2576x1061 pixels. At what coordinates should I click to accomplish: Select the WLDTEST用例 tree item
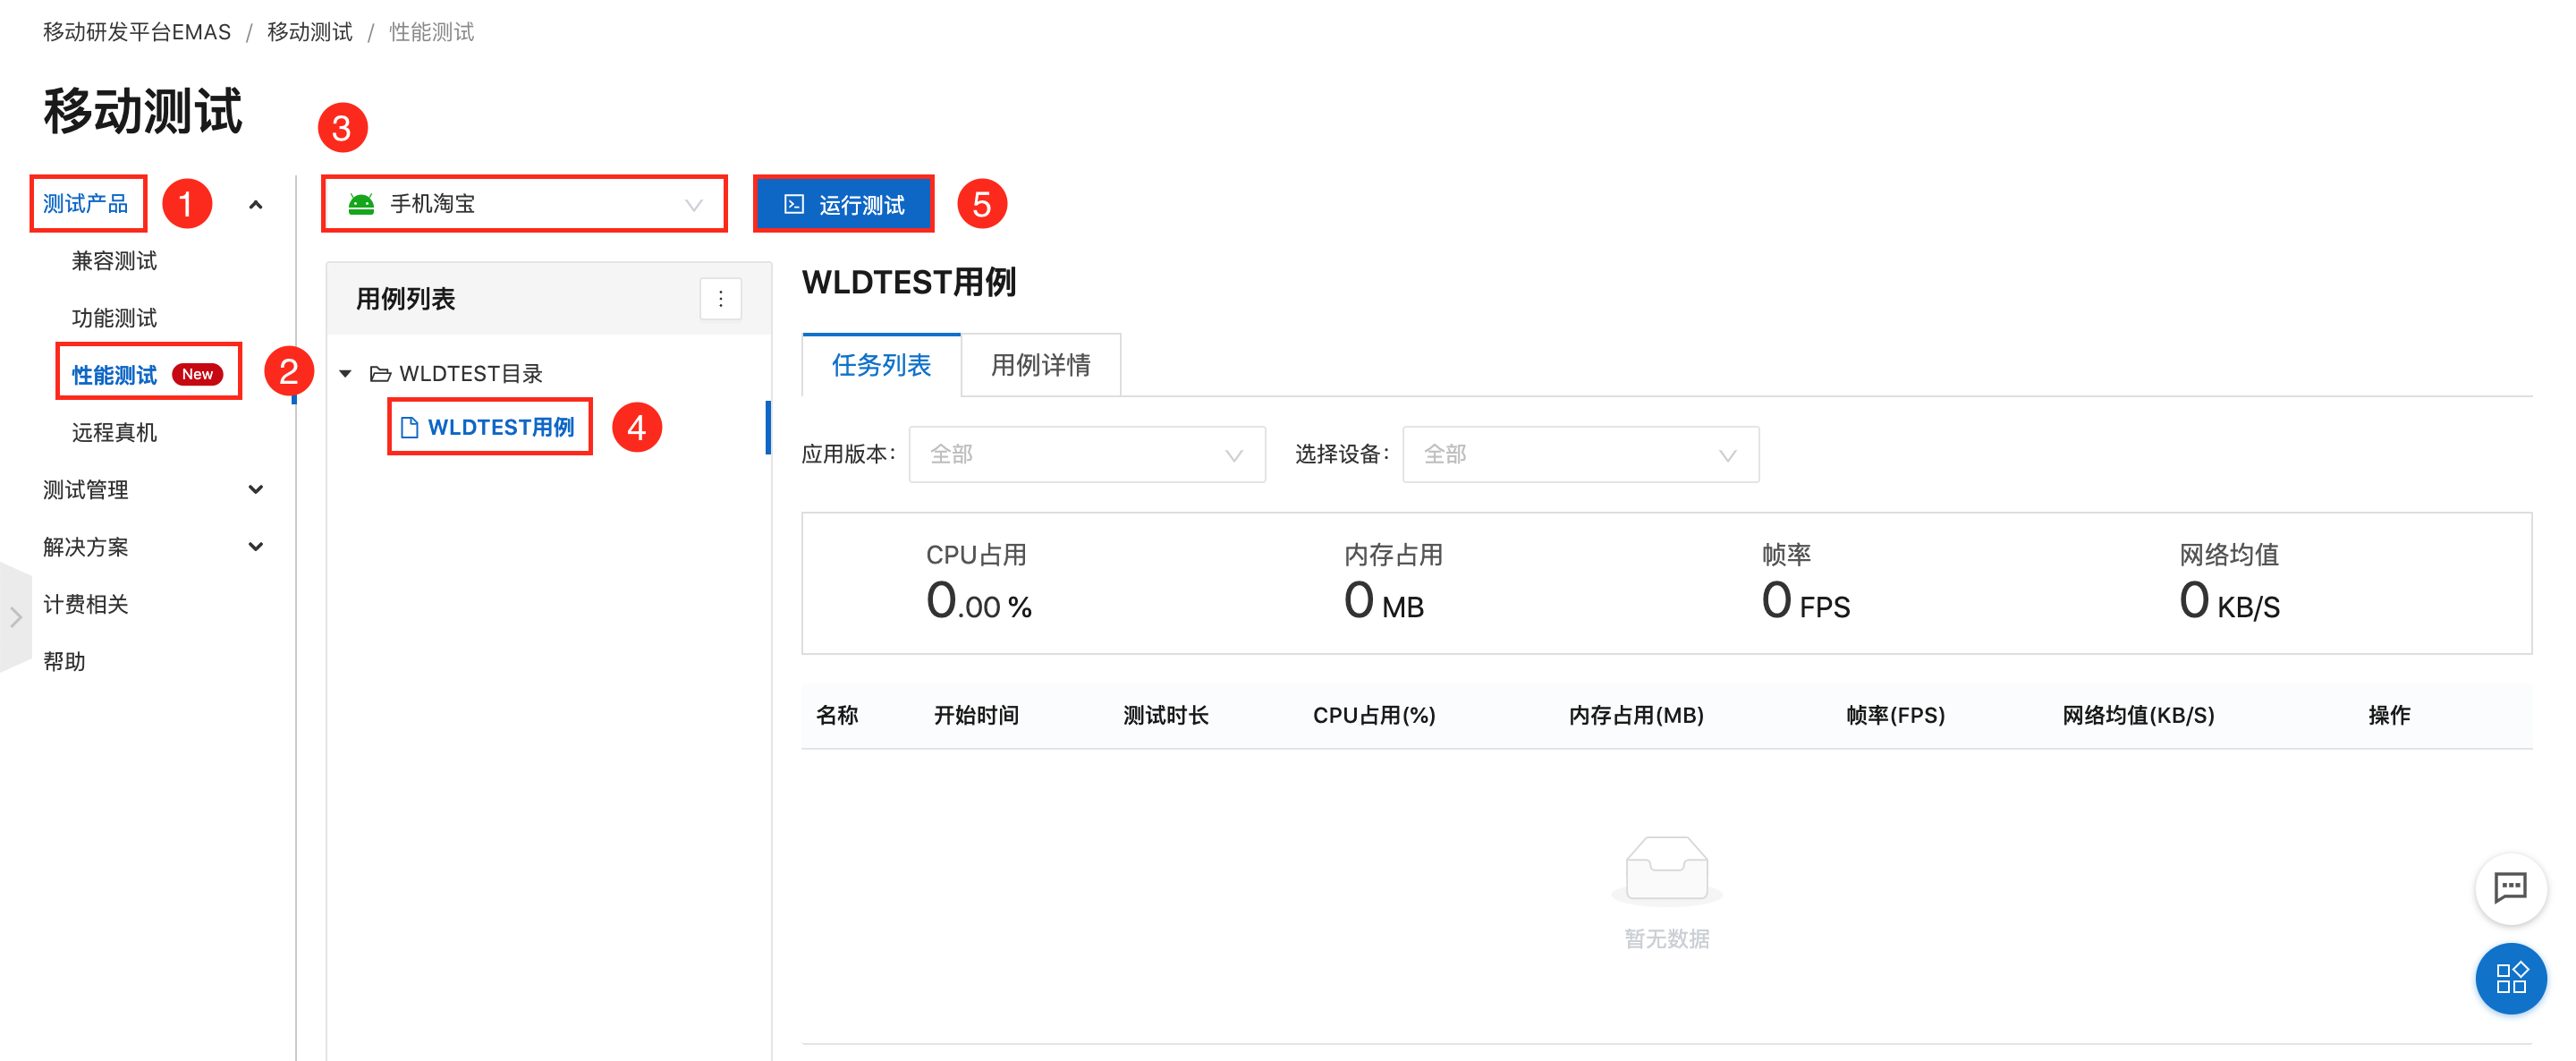pos(500,428)
